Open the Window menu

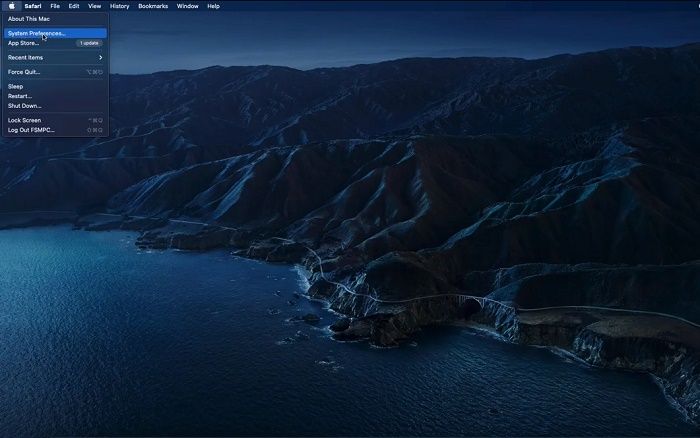(188, 6)
